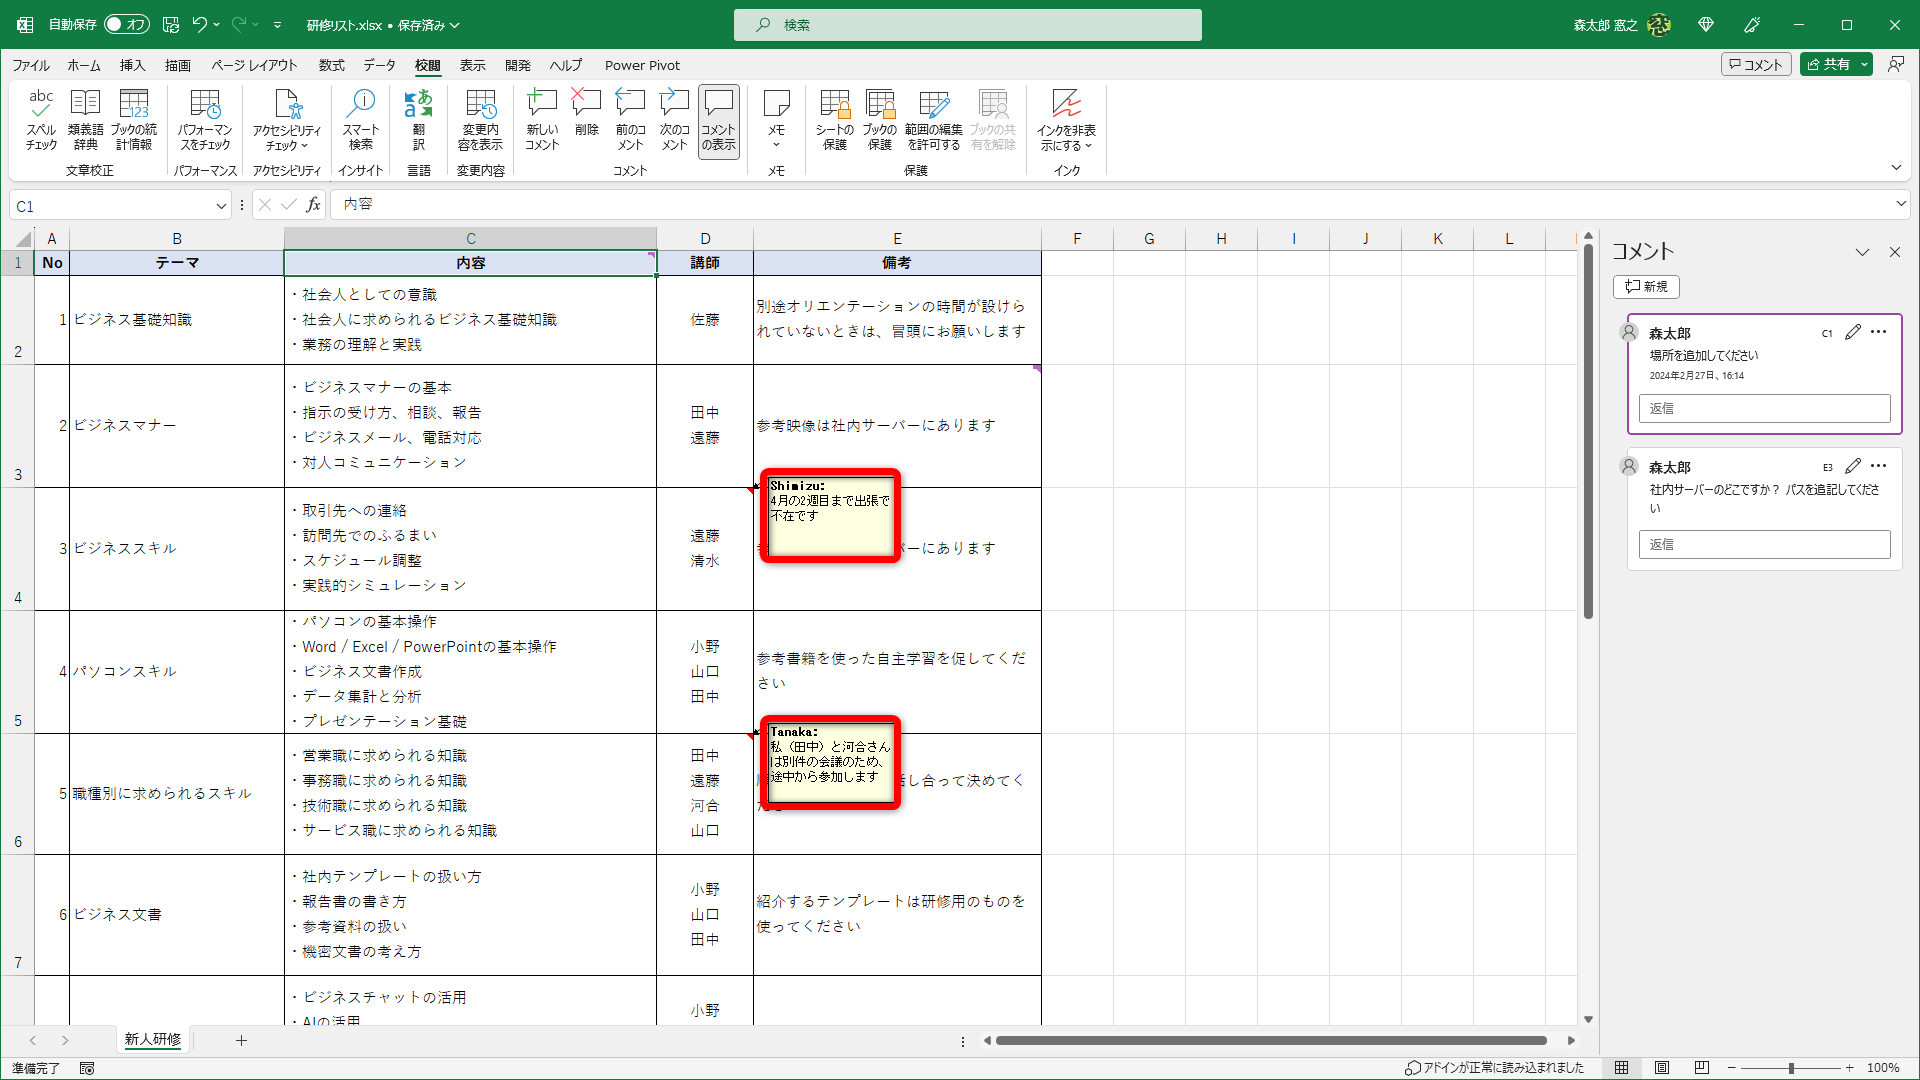Open ブックの統計情報 workbook statistics
The height and width of the screenshot is (1080, 1920).
(x=134, y=118)
